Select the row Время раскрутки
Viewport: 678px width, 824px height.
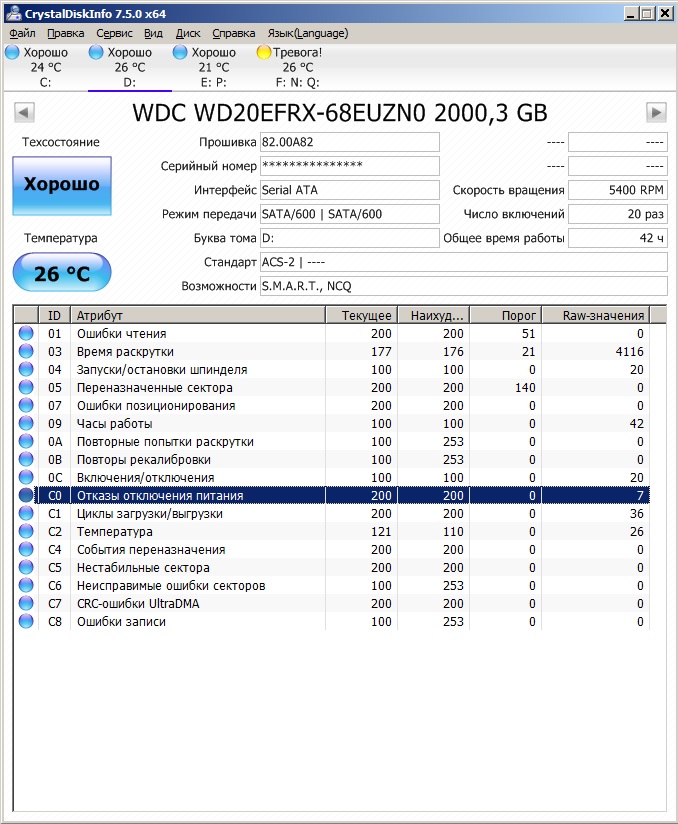pos(332,351)
